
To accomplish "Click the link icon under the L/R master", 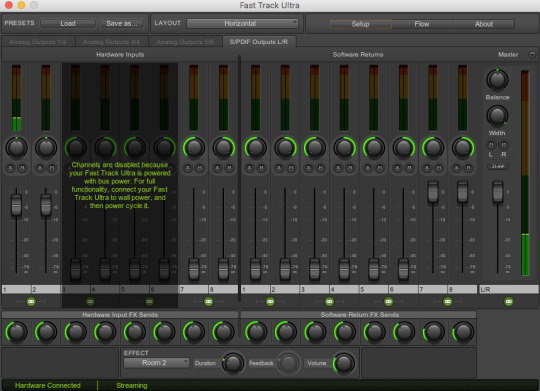I will pyautogui.click(x=509, y=302).
